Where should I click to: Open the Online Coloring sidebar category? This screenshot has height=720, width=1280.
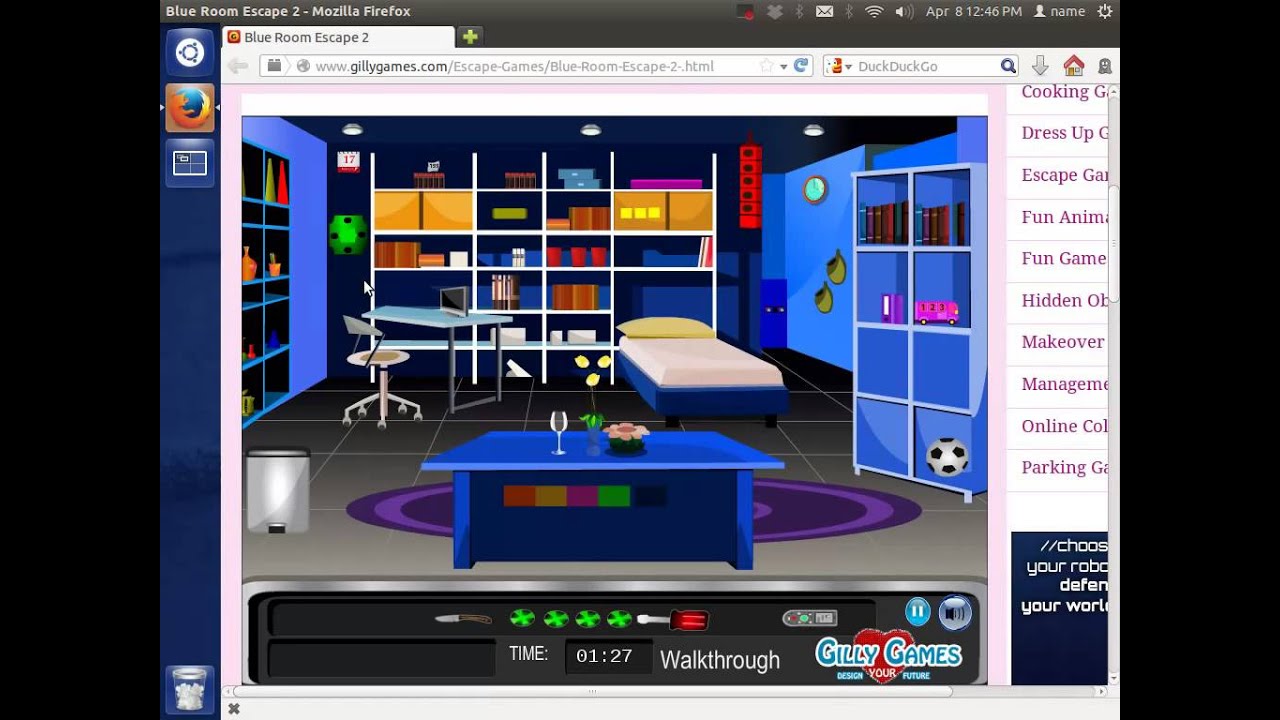point(1064,426)
